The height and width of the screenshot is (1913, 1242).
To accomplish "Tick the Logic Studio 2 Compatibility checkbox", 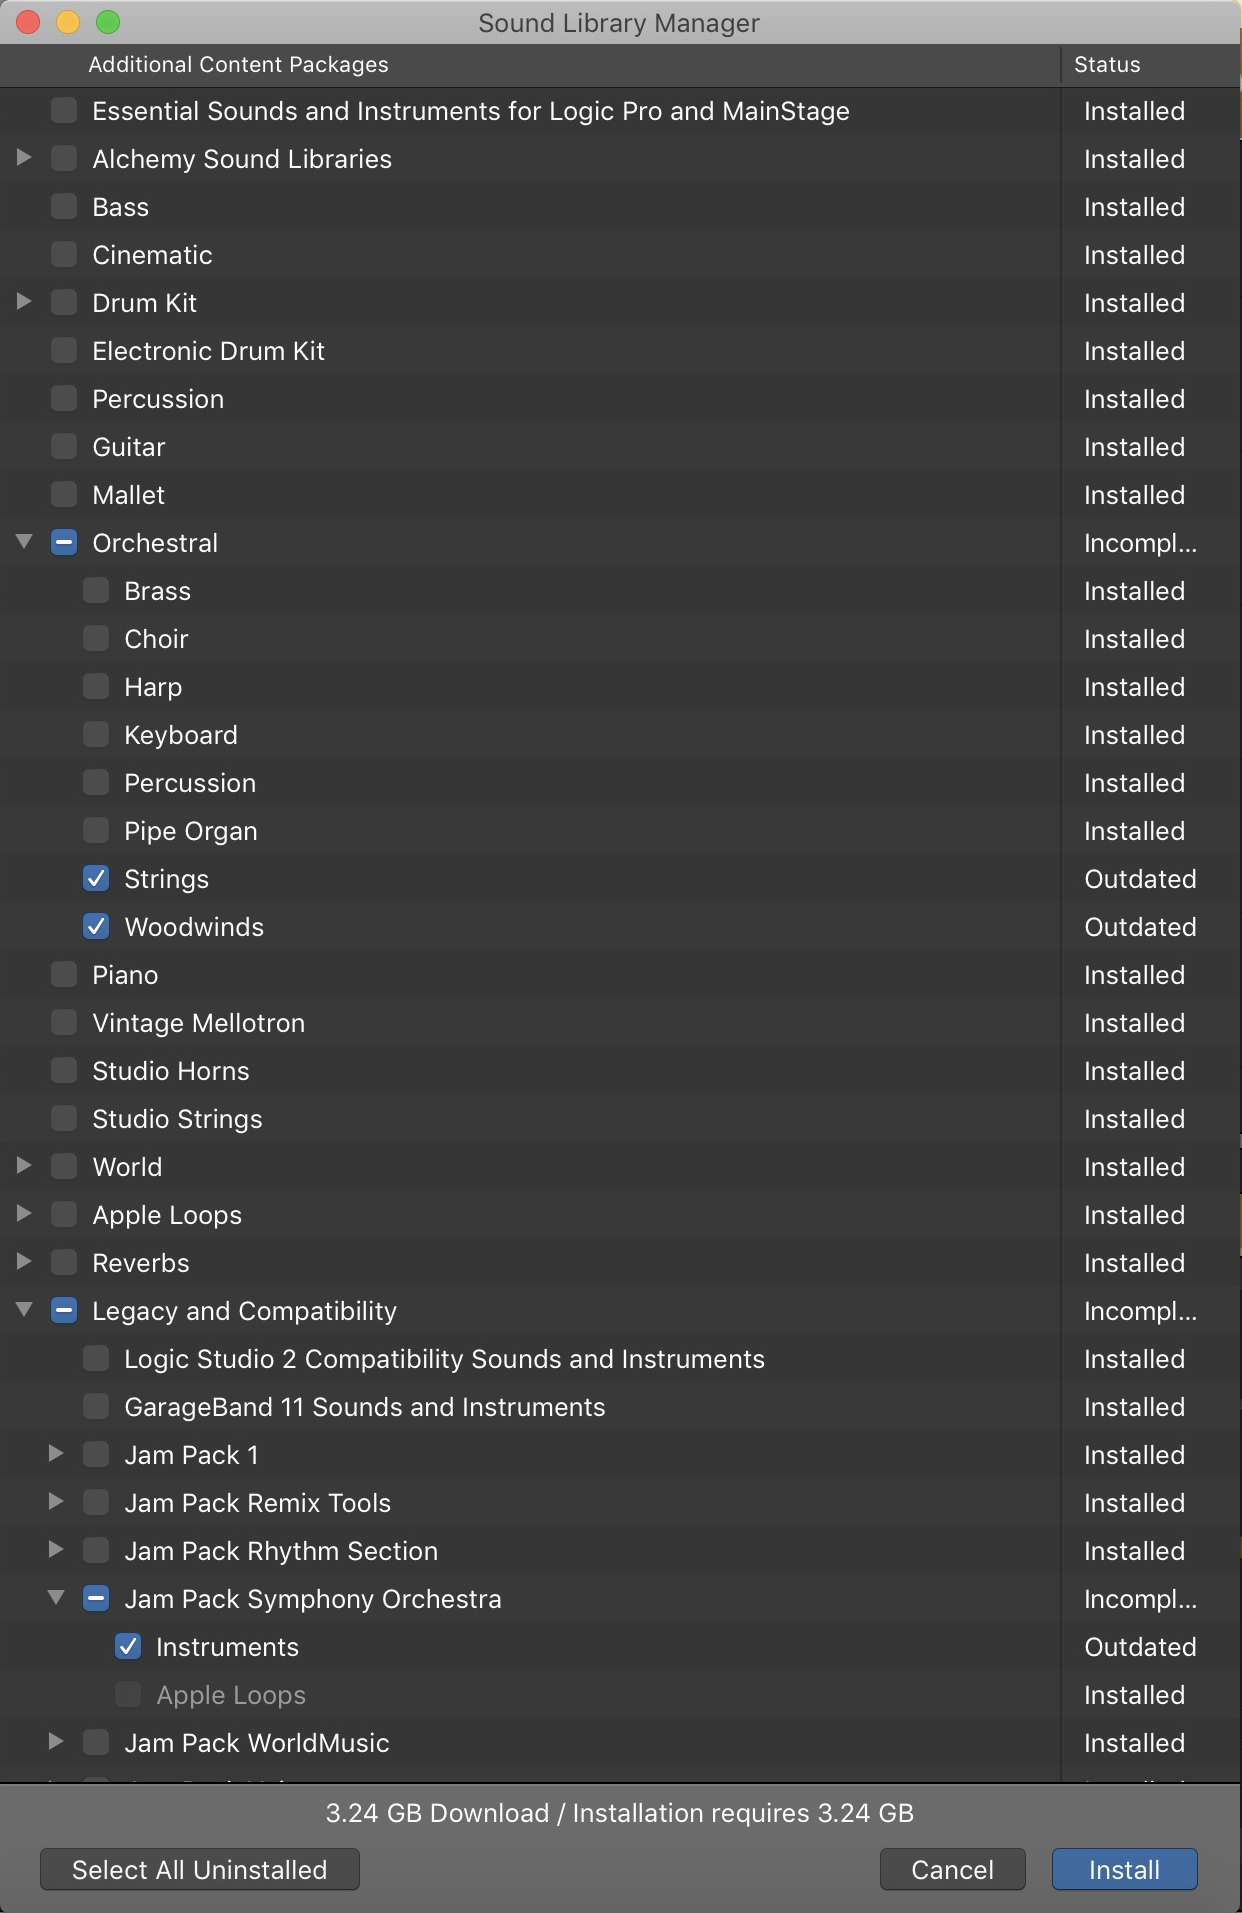I will 96,1358.
